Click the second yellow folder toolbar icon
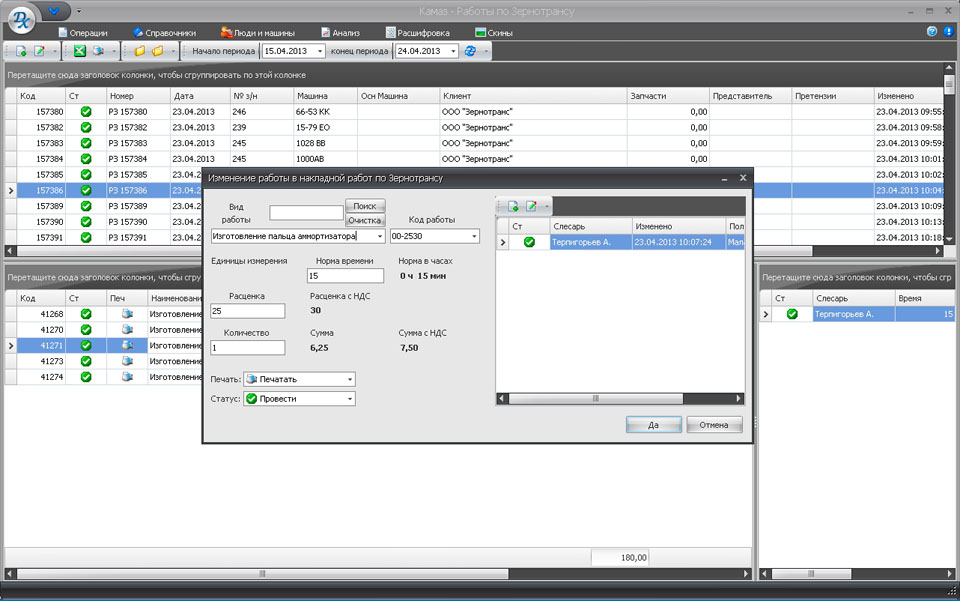The height and width of the screenshot is (601, 960). tap(158, 51)
